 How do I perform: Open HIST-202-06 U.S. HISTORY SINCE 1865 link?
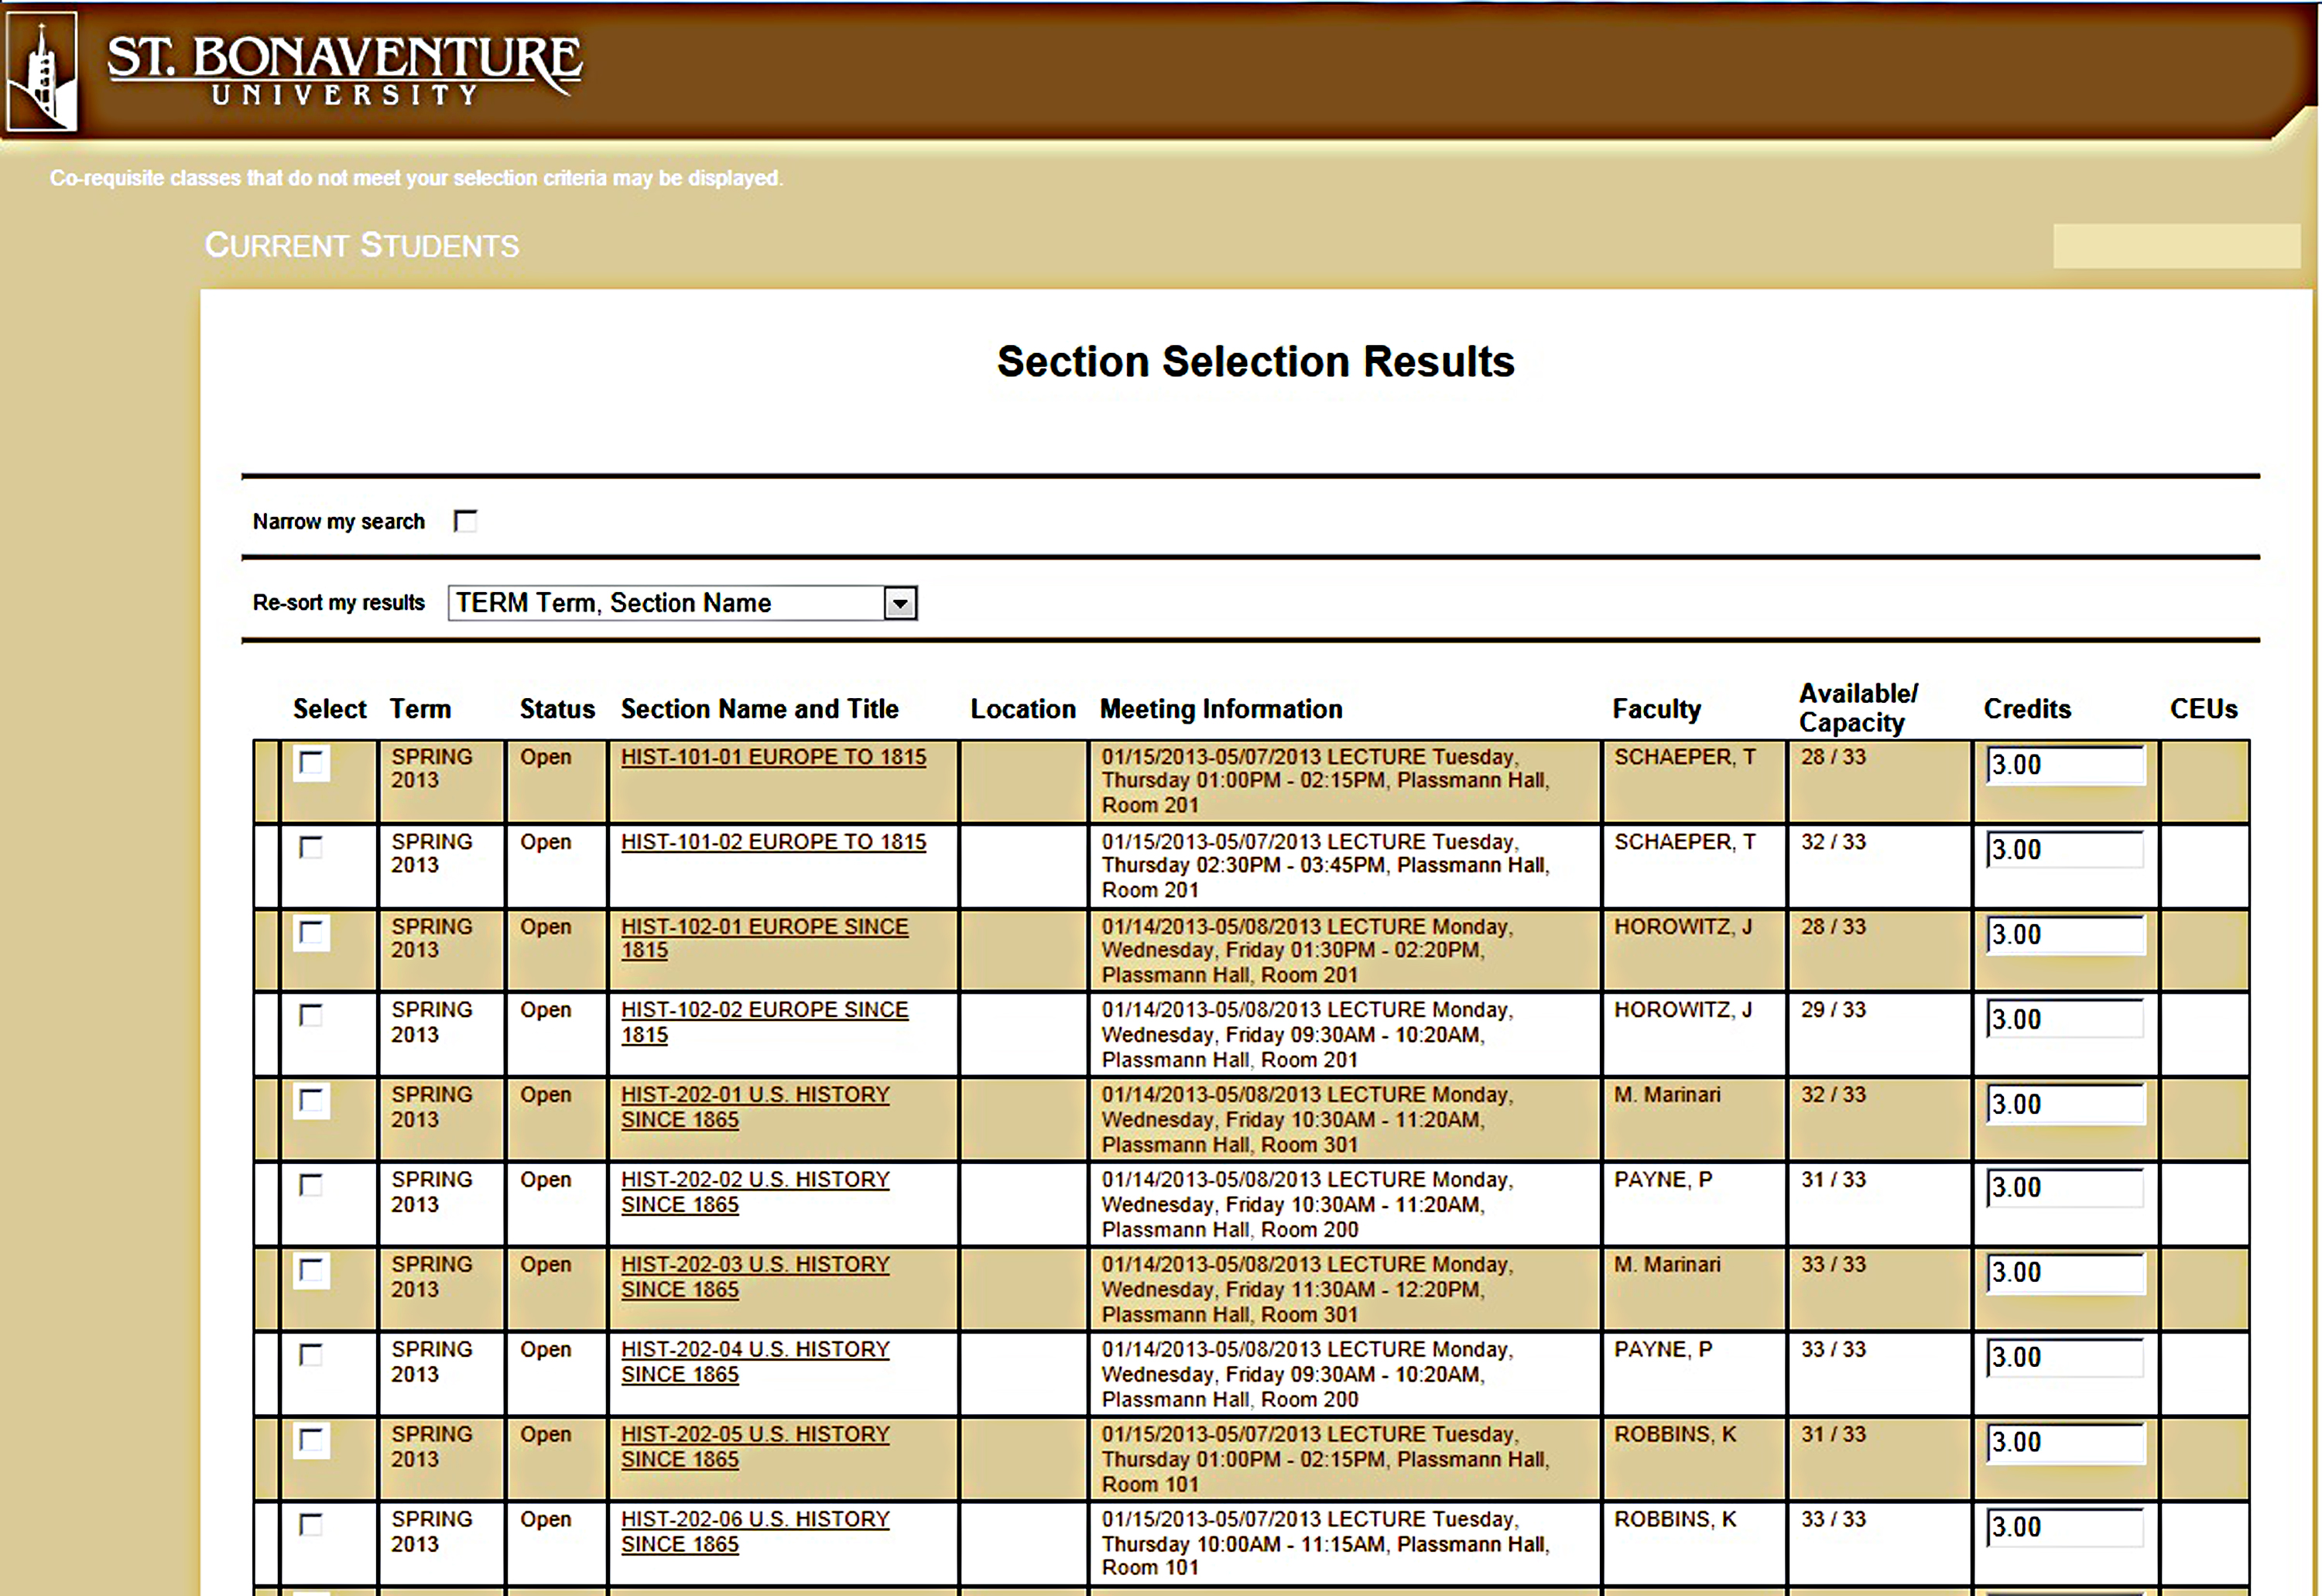755,1531
